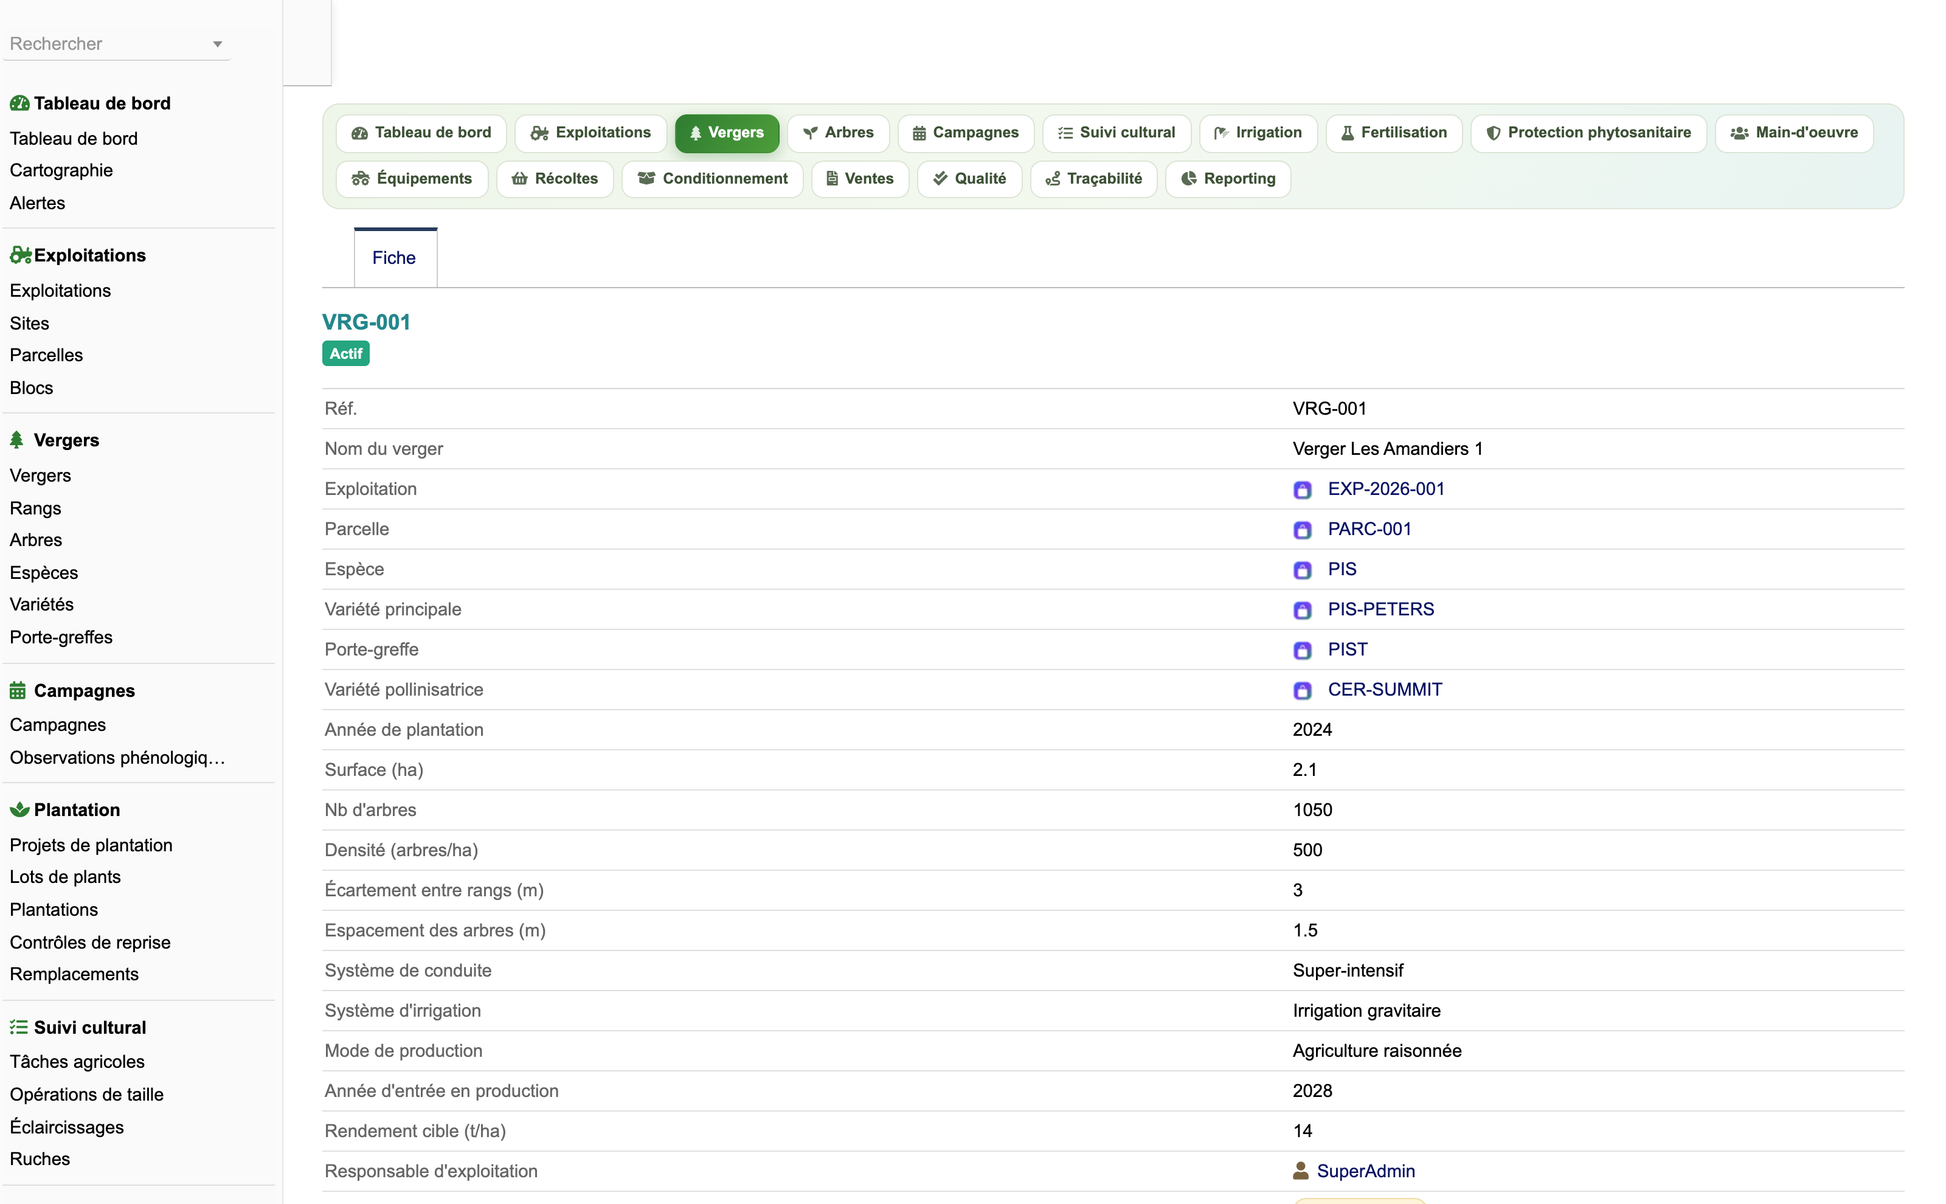1946x1204 pixels.
Task: Click the object icon next to PIST rootstock
Action: click(x=1302, y=650)
